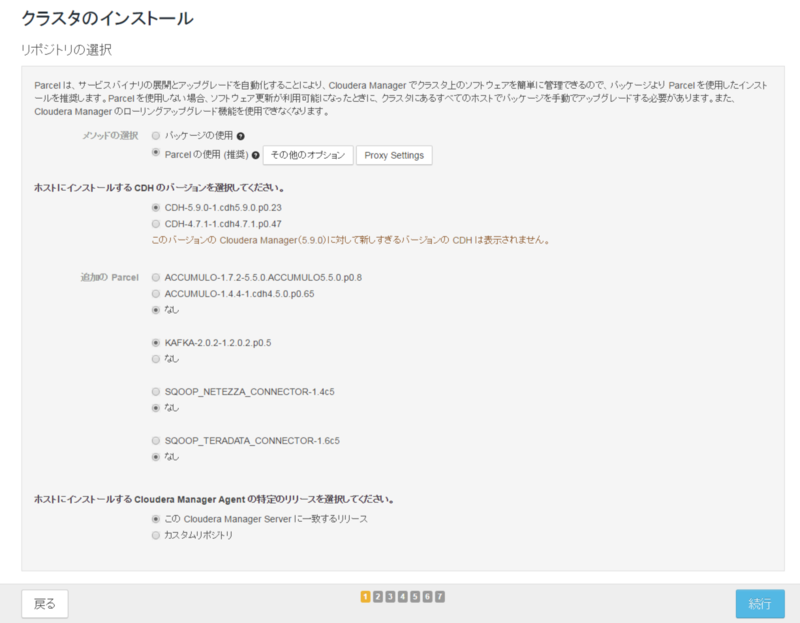
Task: Open help icon next to Parcel の使用 (推奨)
Action: [256, 155]
